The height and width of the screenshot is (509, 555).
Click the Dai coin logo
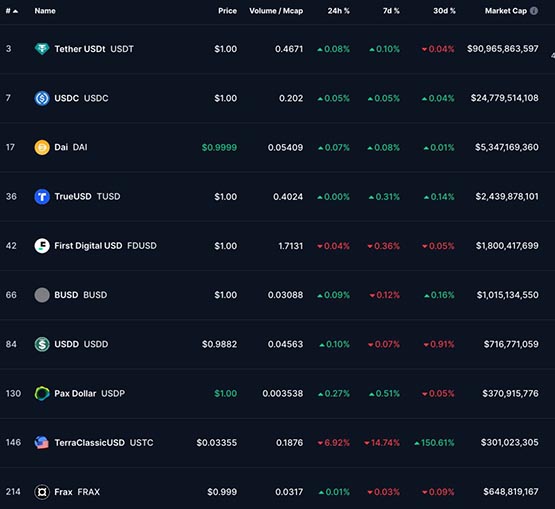(x=42, y=147)
